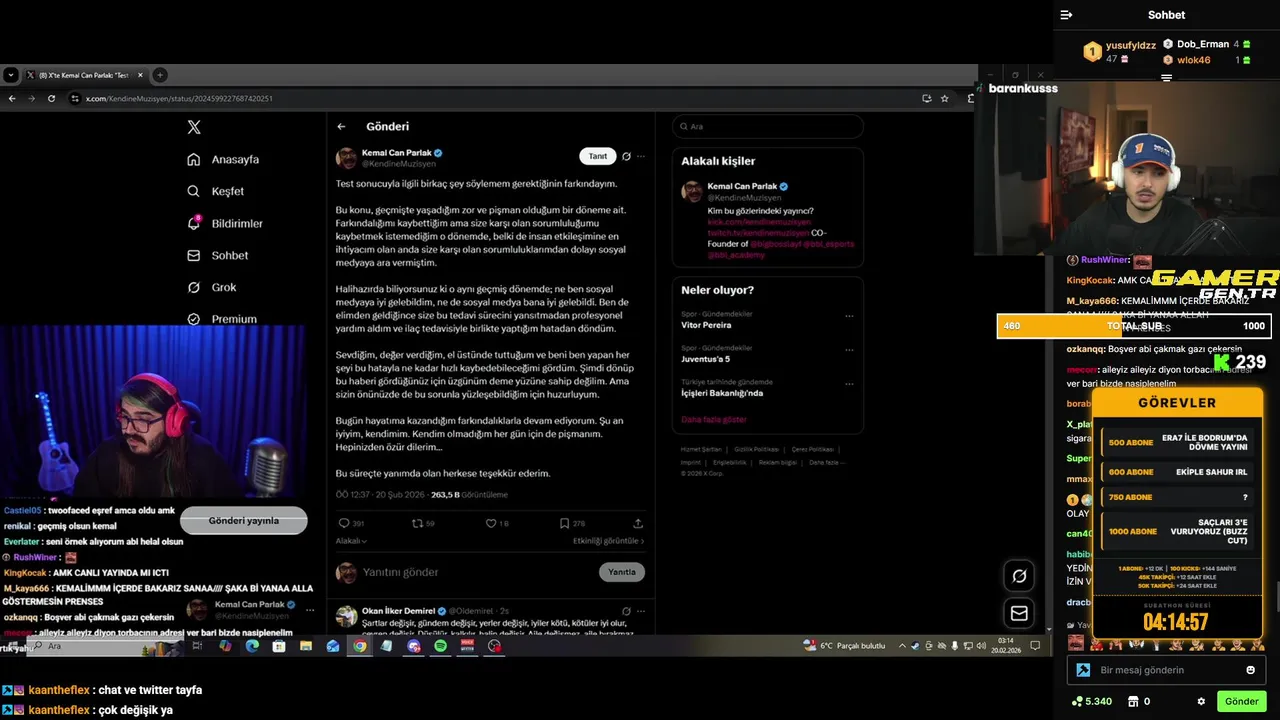Click the Gönderi yayınla button
Viewport: 1280px width, 720px height.
[244, 520]
